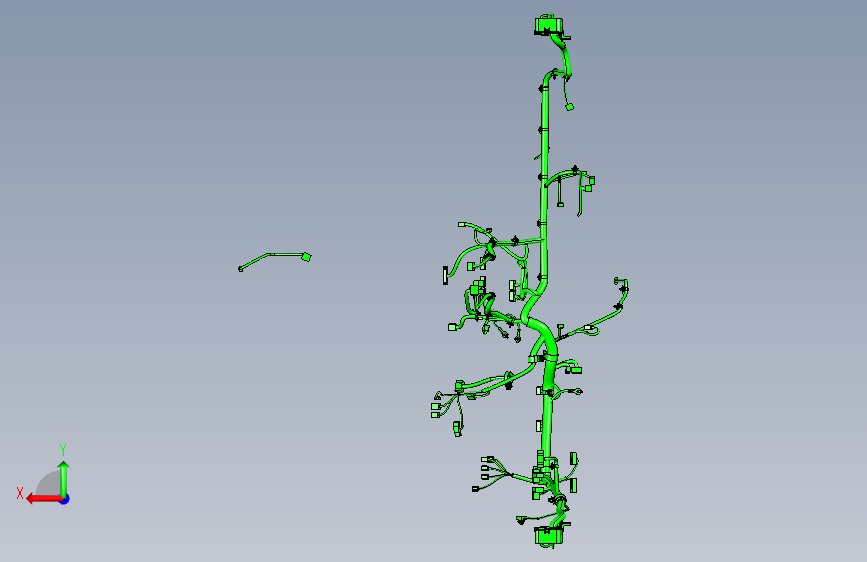Select the square connector on the detached wire

[x=306, y=257]
